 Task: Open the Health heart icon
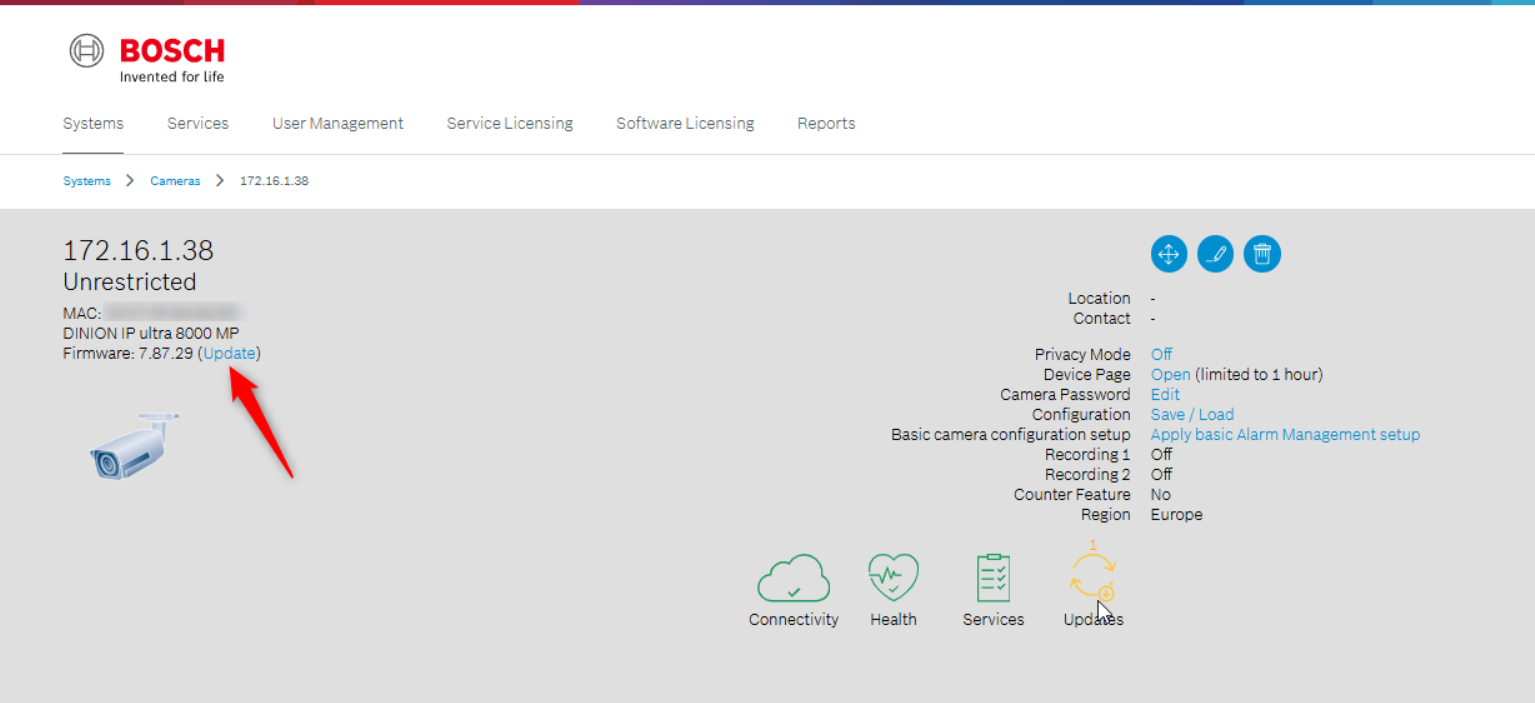coord(893,579)
